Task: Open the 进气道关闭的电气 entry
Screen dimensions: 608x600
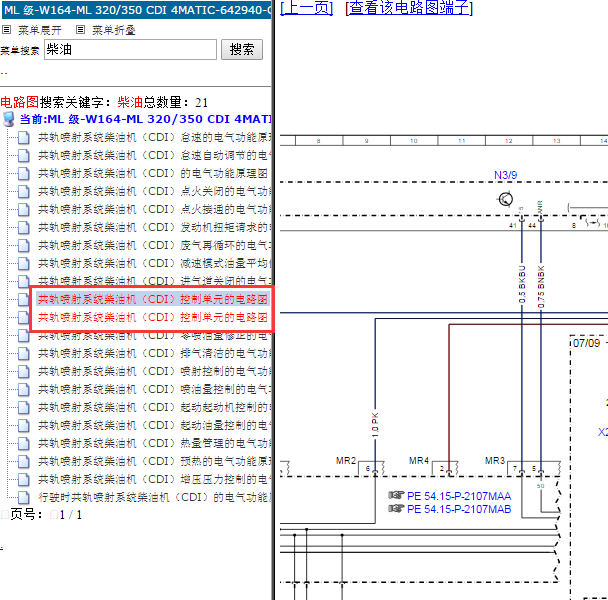Action: [154, 280]
